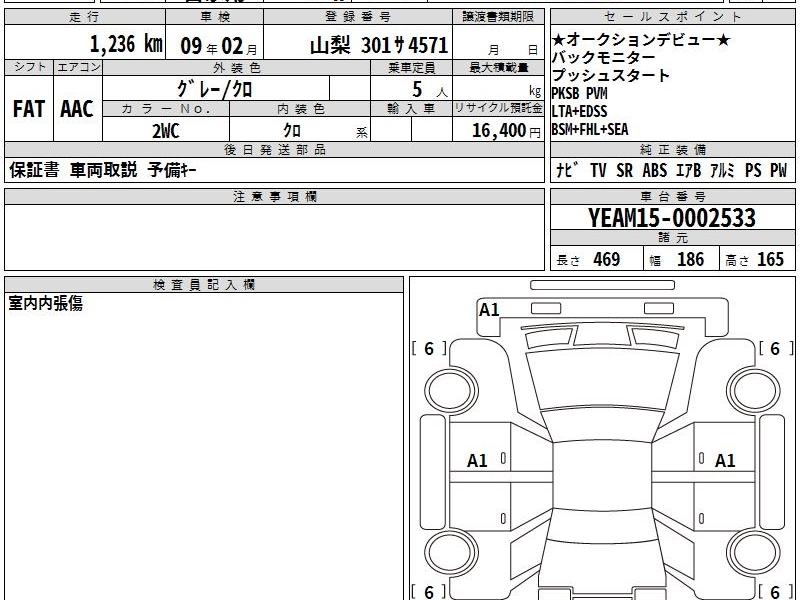The height and width of the screenshot is (600, 800).
Task: Select プッシュスタート sales point line
Action: (x=610, y=76)
